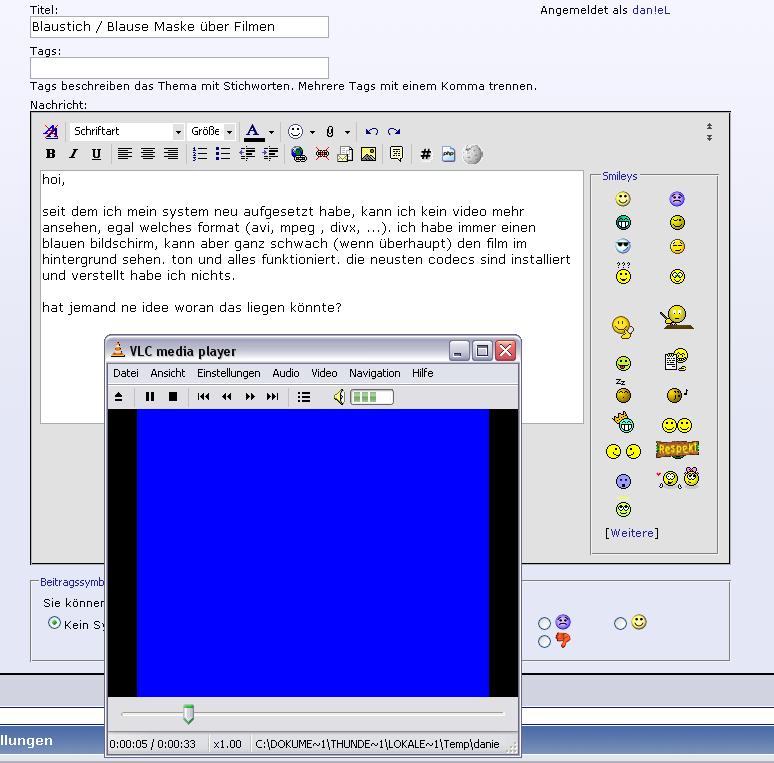The width and height of the screenshot is (774, 763).
Task: Wrap selection in quote tags
Action: tap(396, 154)
